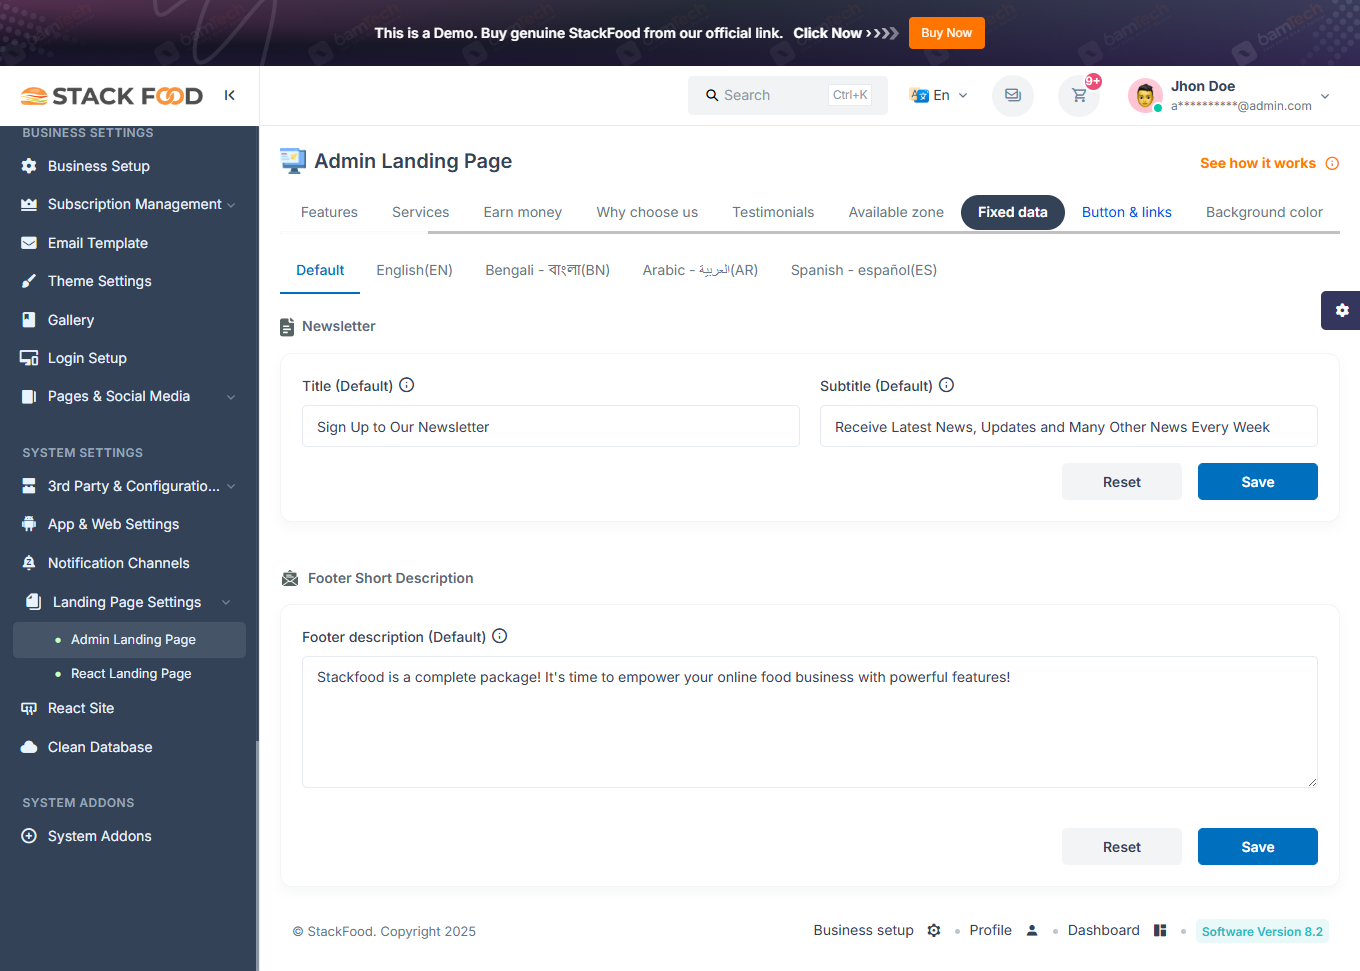This screenshot has height=971, width=1360.
Task: Click the Business Setup gear icon in sidebar
Action: [29, 166]
